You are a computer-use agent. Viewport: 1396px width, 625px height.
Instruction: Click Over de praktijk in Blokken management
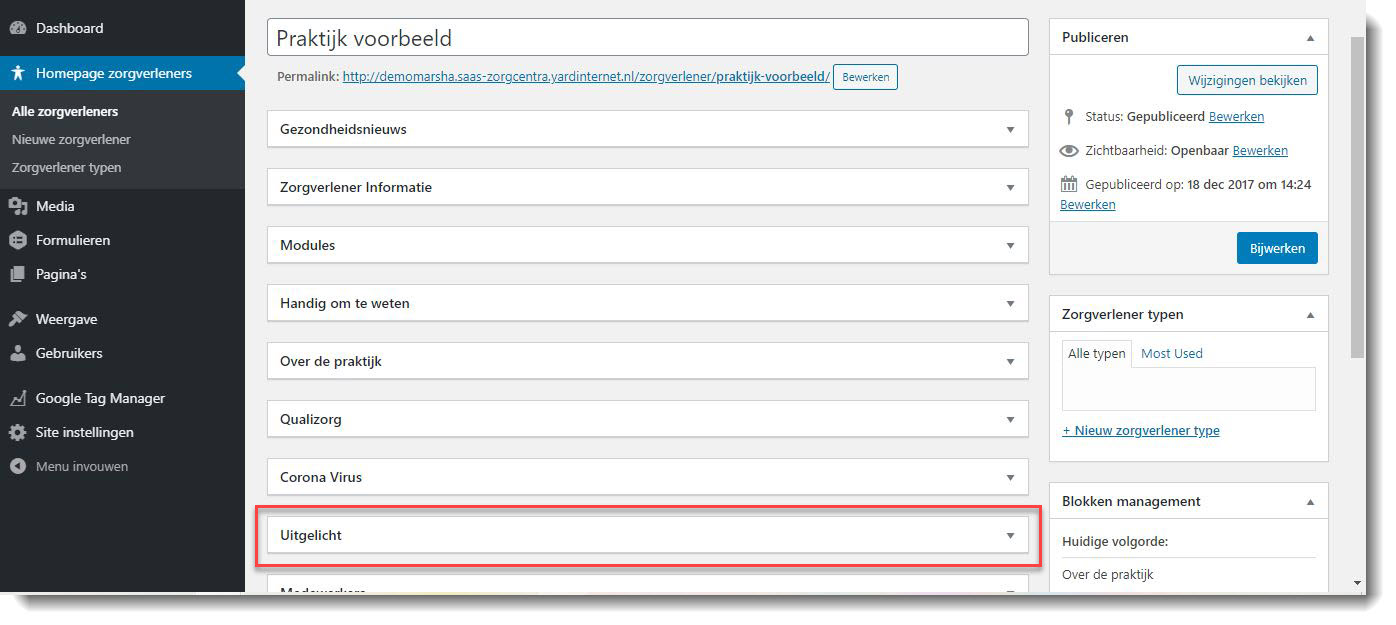[1108, 575]
